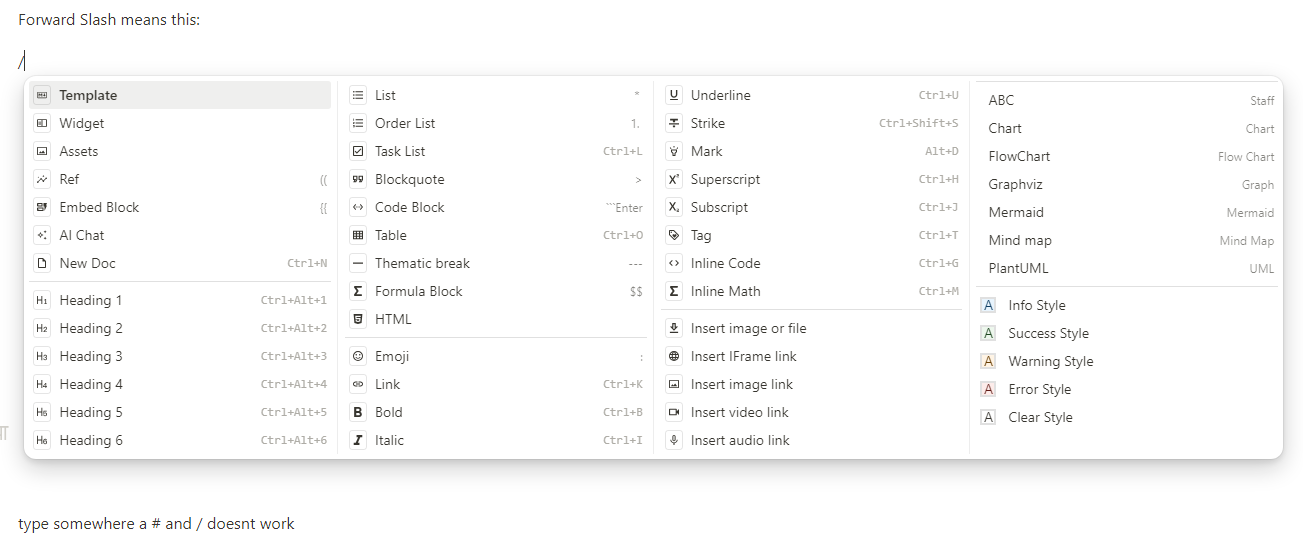
Task: Select the Blockquote quote-mark icon
Action: tap(358, 179)
